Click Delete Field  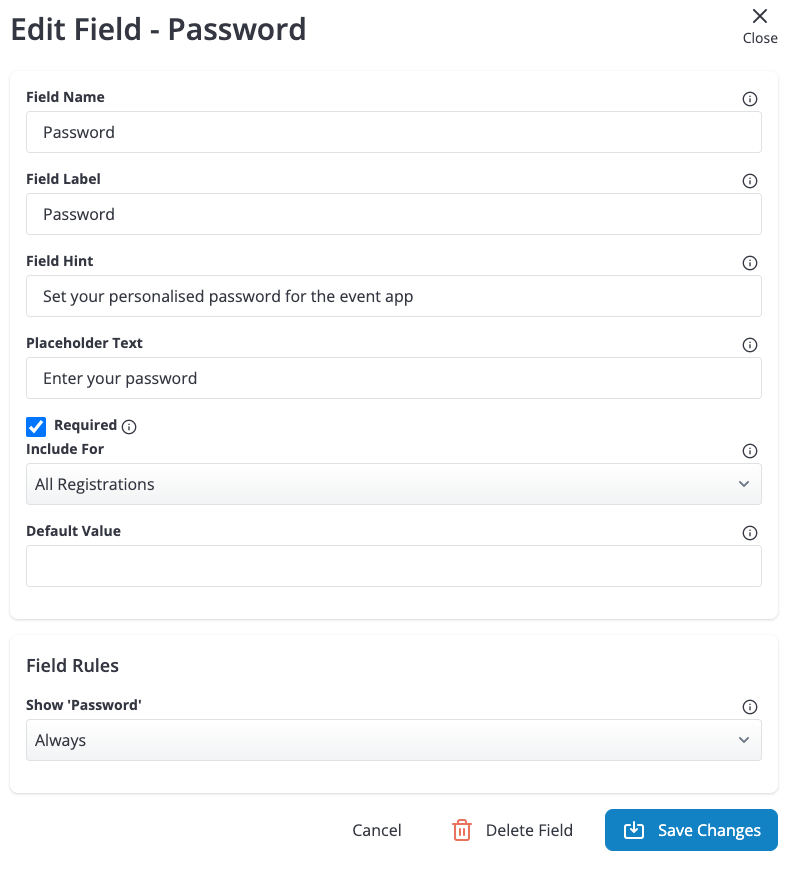click(529, 830)
